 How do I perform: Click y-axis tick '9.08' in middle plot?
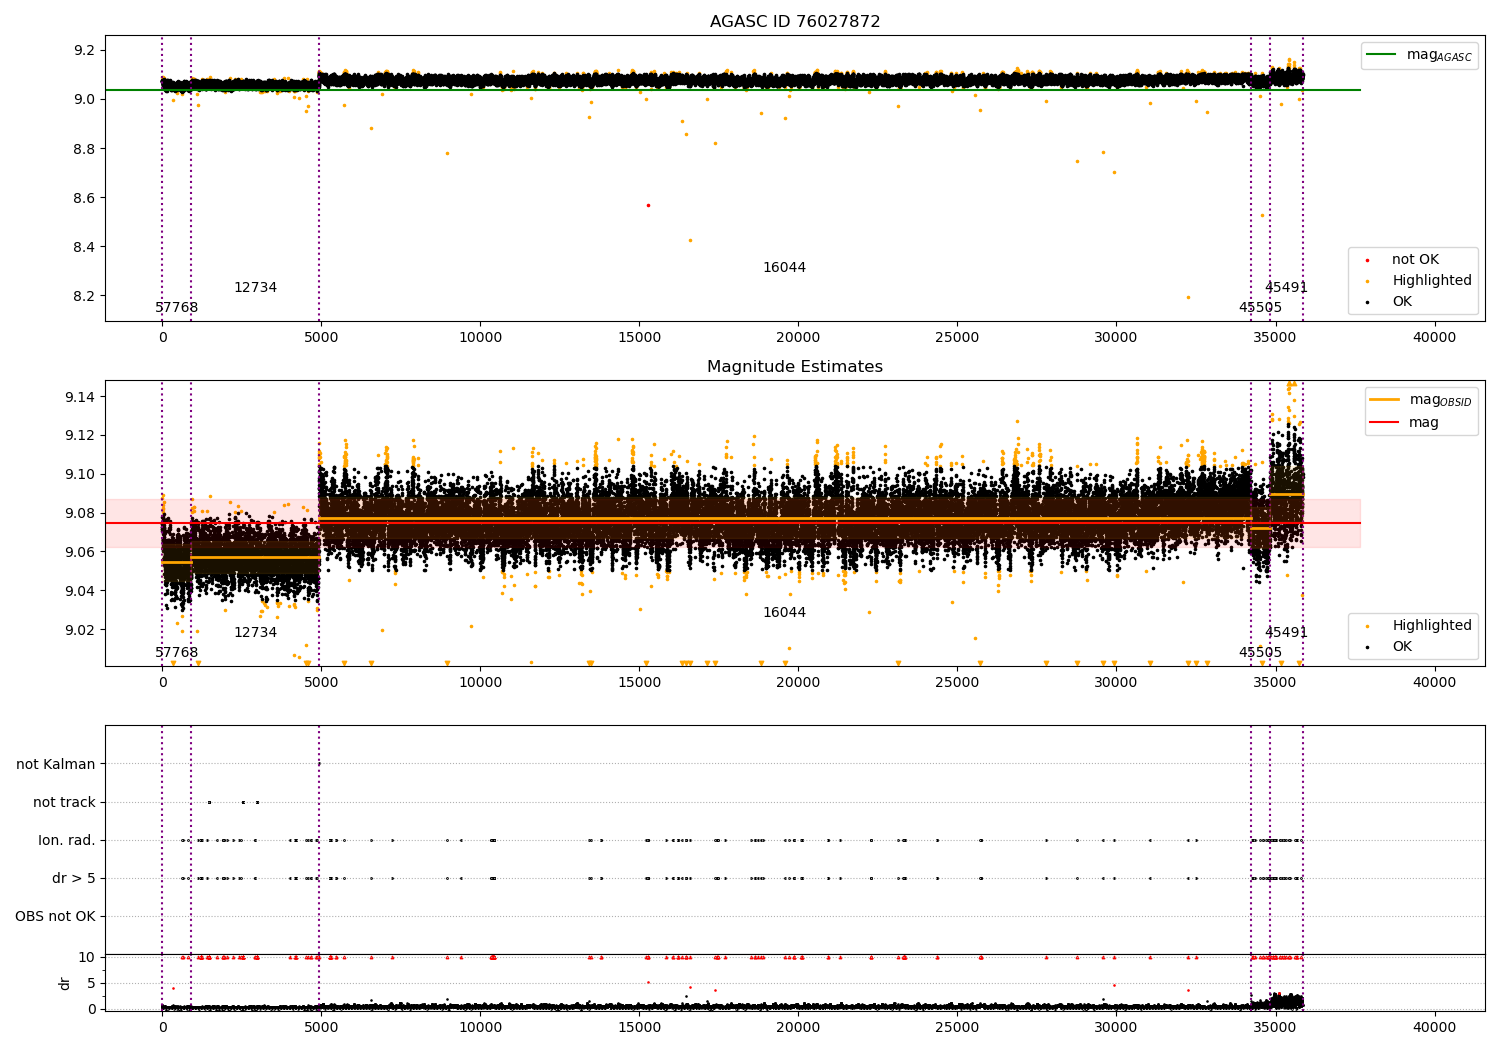tap(81, 514)
